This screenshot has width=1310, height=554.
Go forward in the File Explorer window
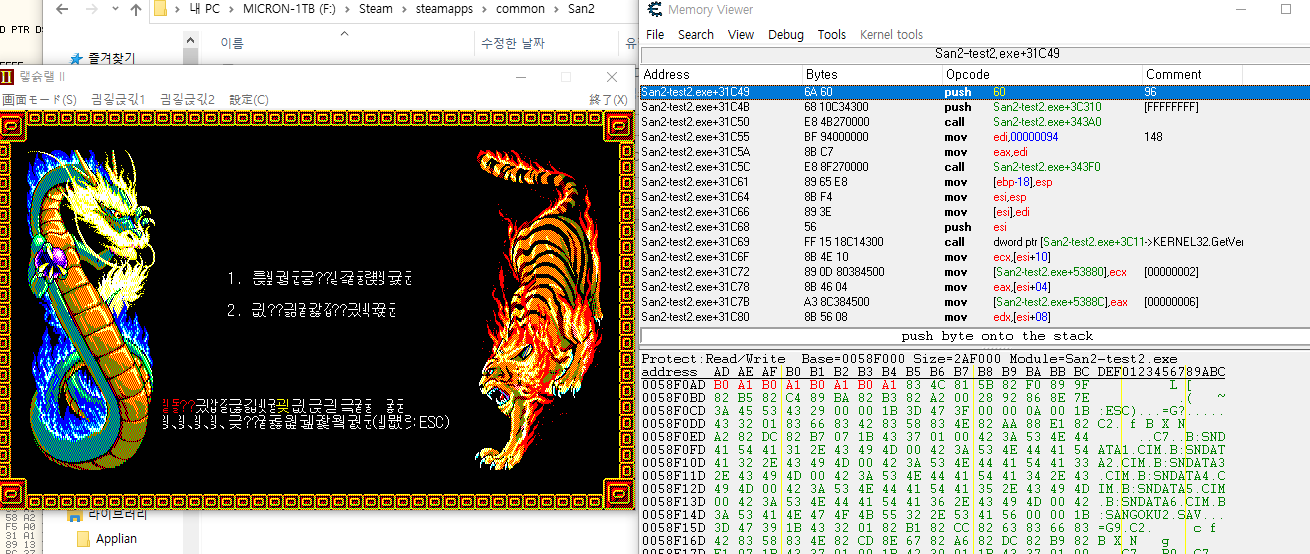point(91,9)
